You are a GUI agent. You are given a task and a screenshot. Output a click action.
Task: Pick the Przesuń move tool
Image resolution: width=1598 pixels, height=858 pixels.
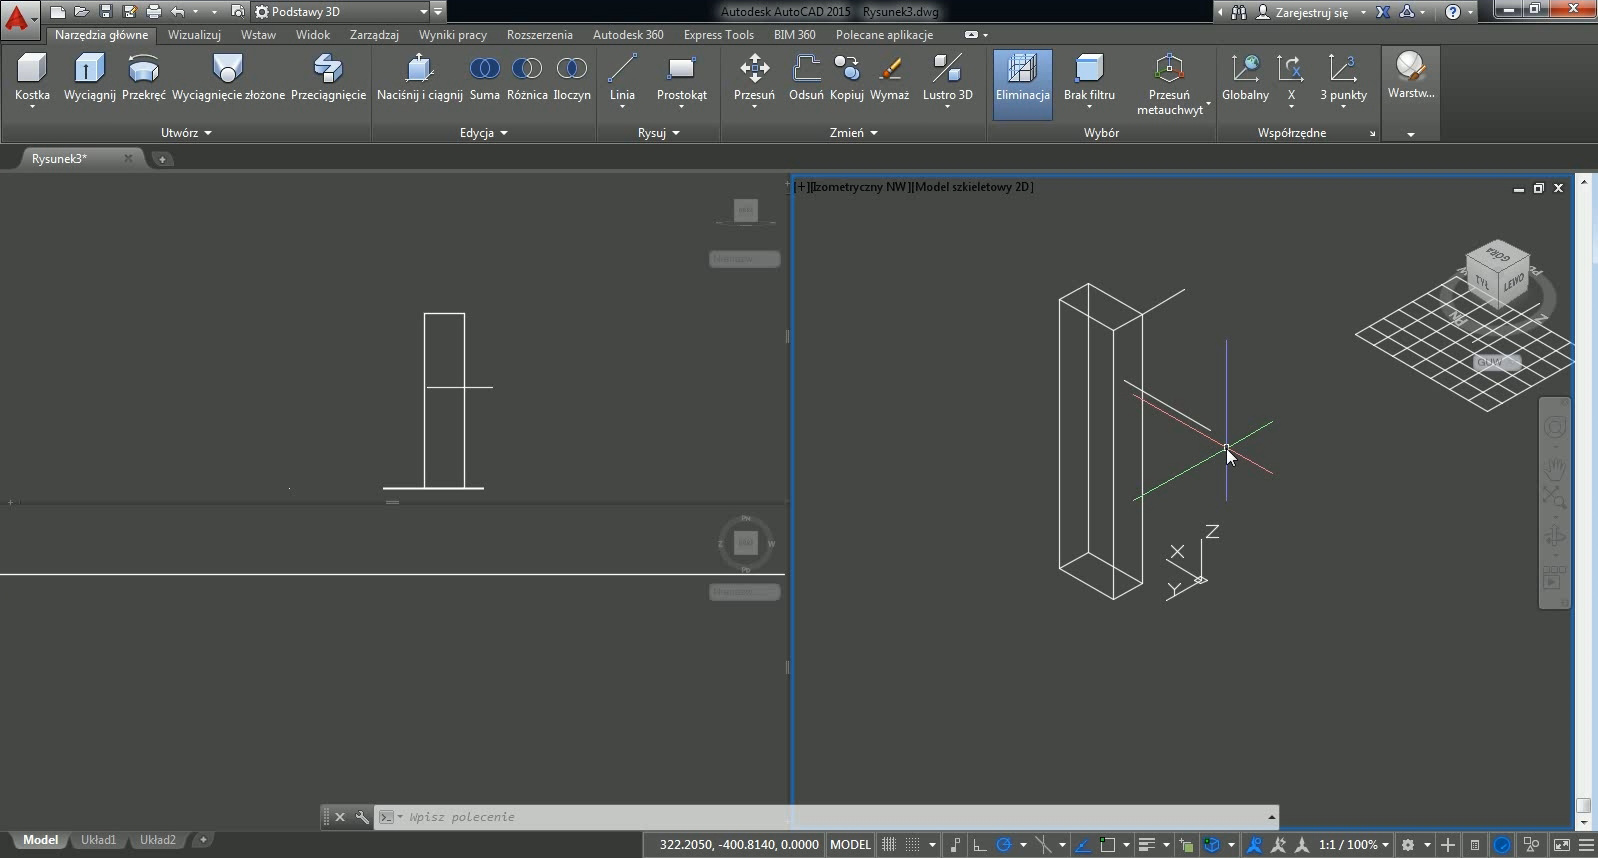[754, 77]
